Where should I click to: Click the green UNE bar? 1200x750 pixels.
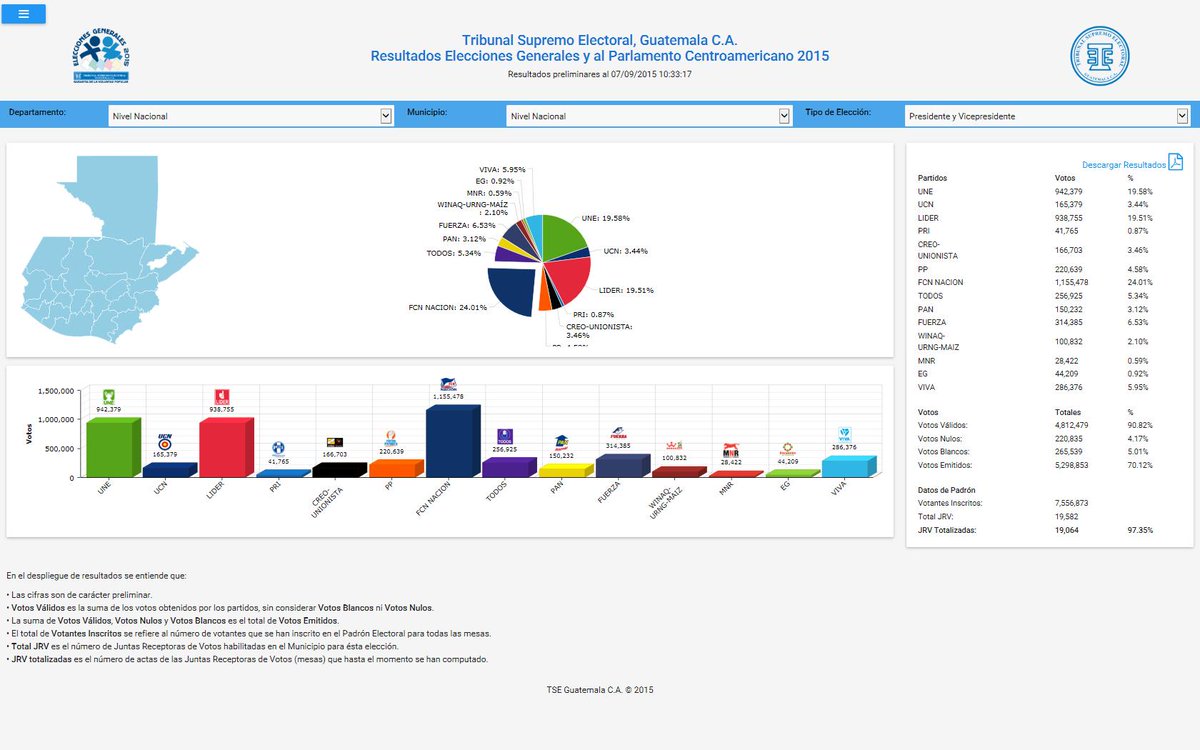tap(113, 447)
